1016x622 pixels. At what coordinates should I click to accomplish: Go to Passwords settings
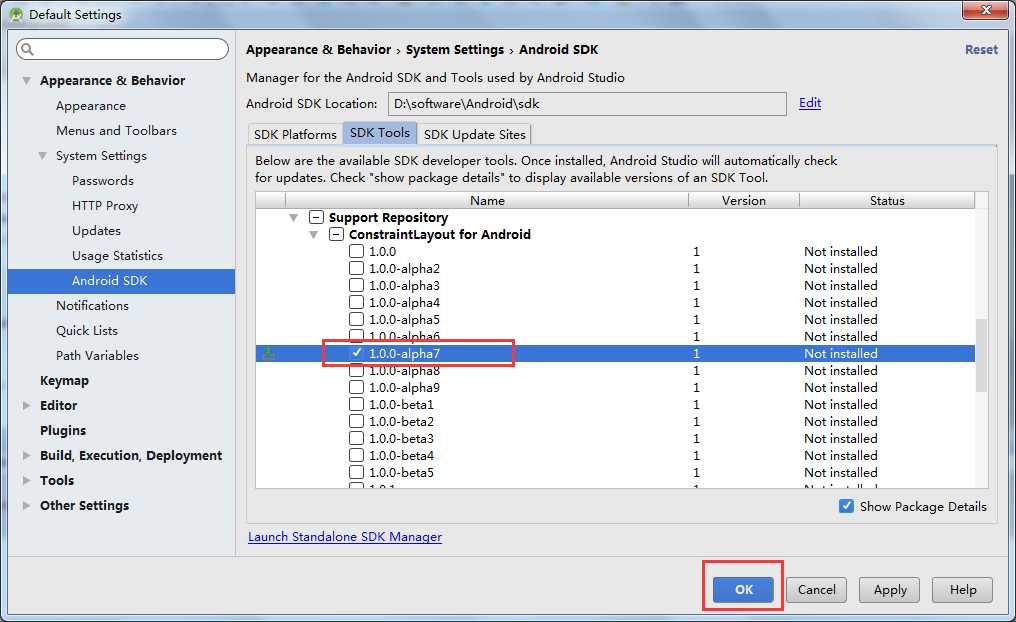(102, 181)
